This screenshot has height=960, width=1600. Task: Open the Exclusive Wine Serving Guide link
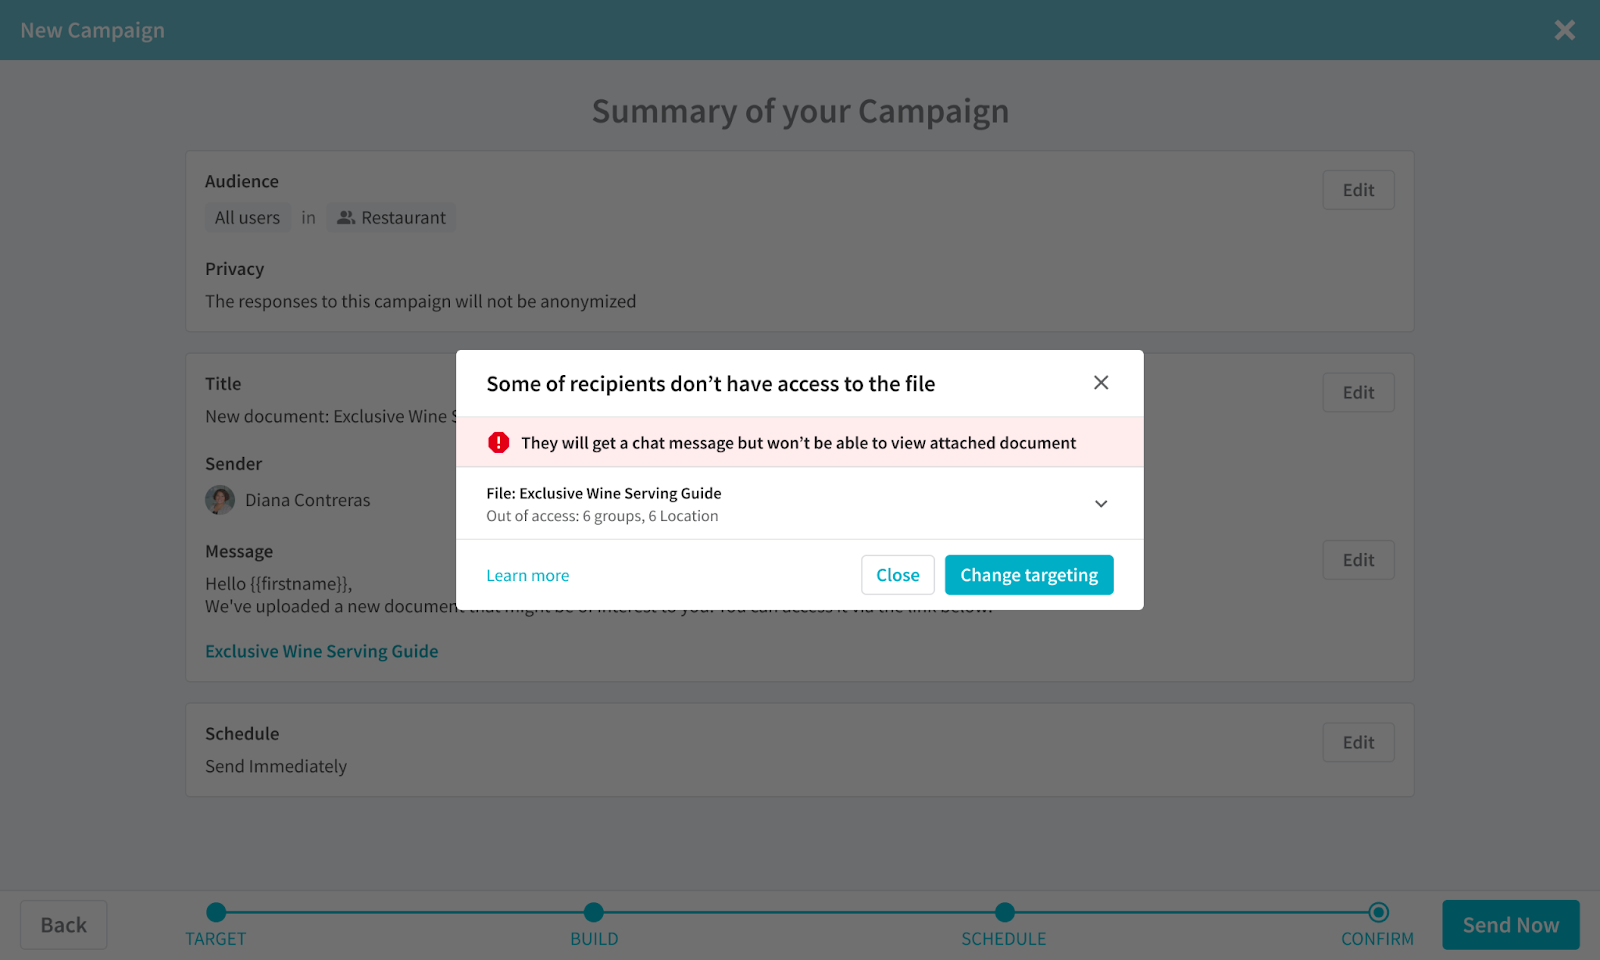coord(322,651)
